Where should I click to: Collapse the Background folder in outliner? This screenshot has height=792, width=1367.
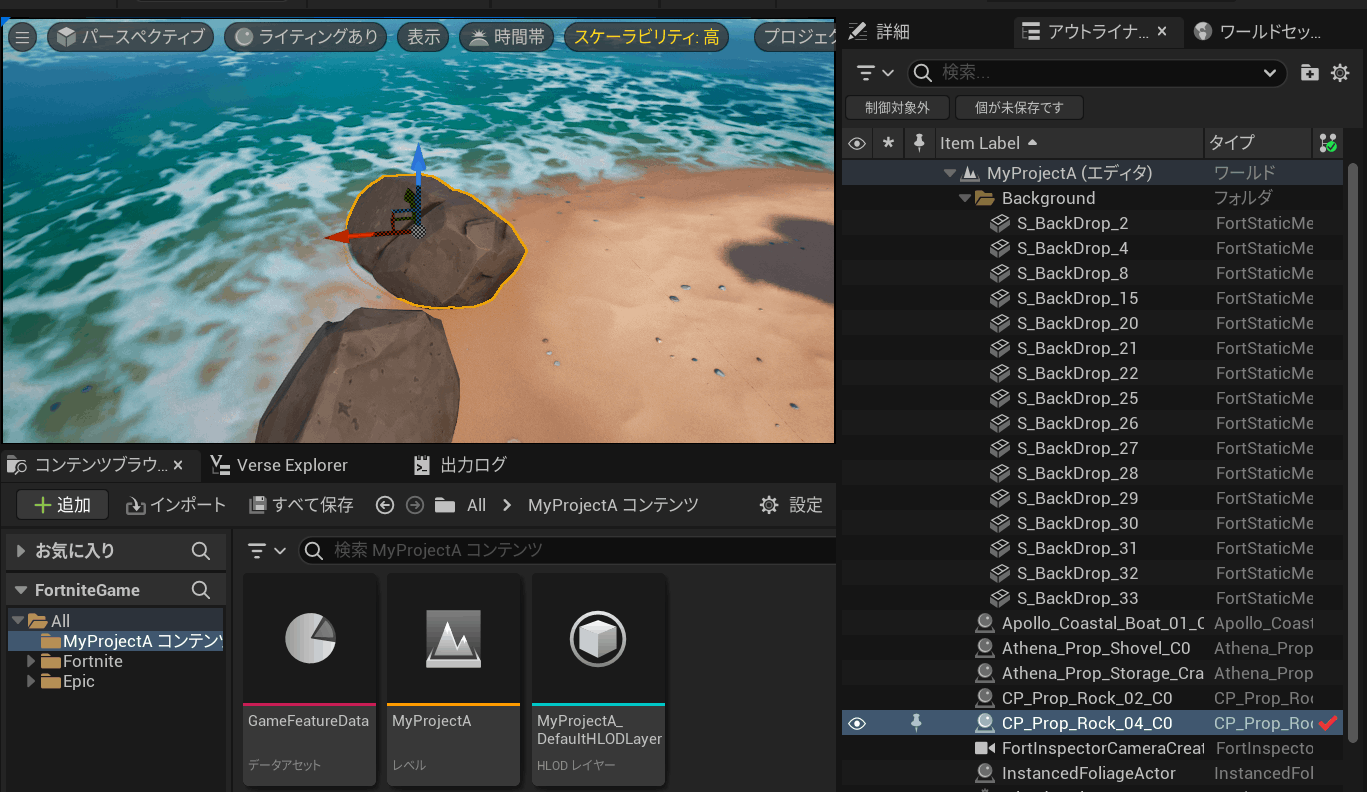pyautogui.click(x=965, y=198)
